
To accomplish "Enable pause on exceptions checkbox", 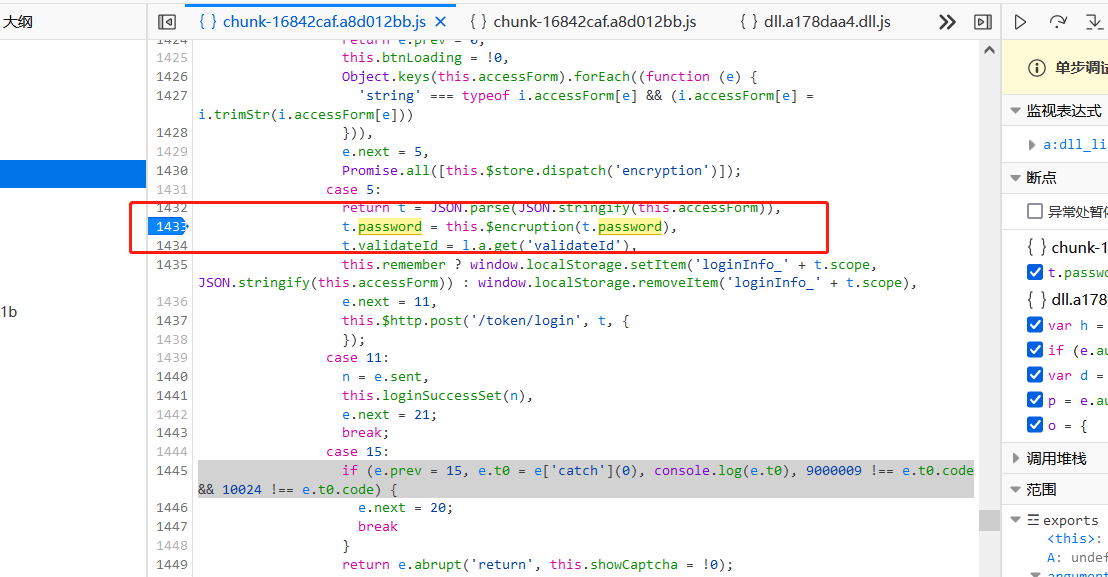I will coord(1035,211).
